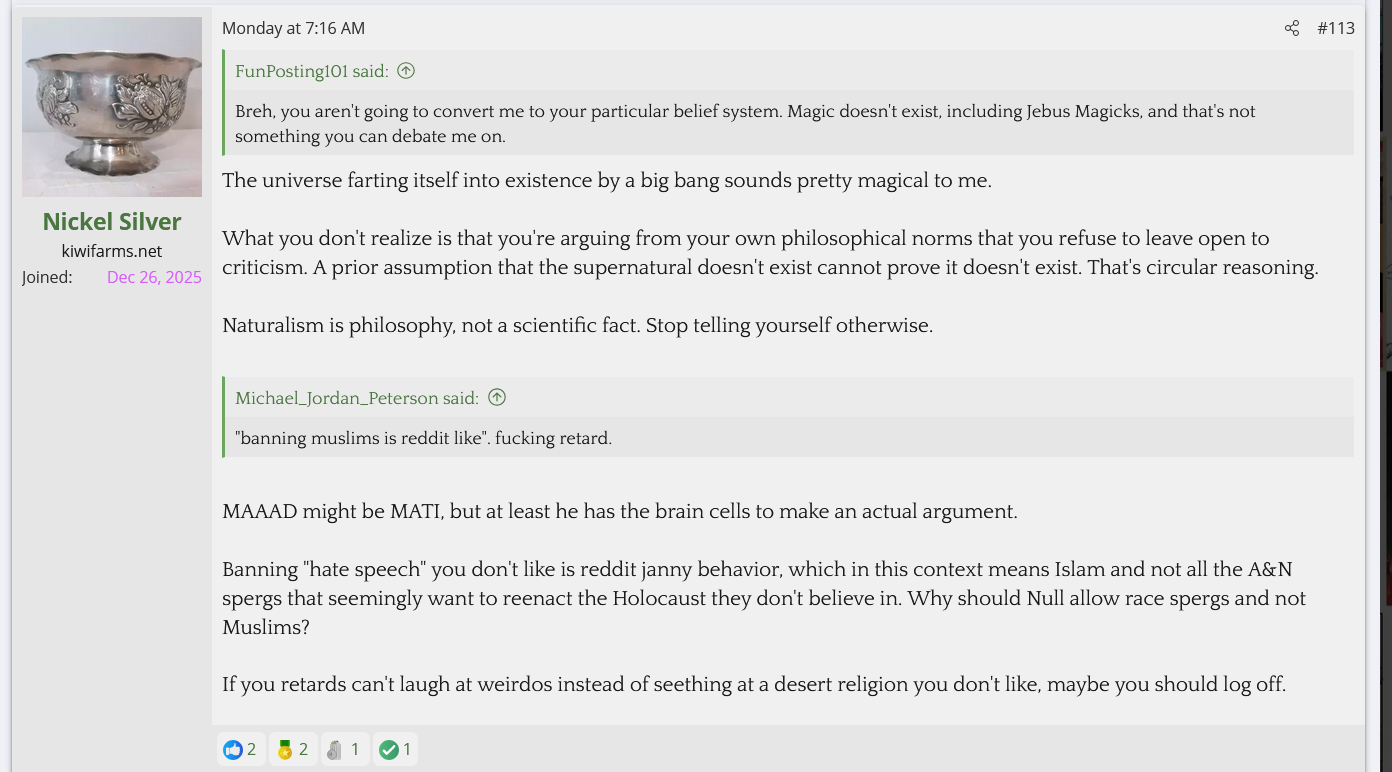Click the blue thumbs-up Like reaction
Screen dimensions: 1392x772
coord(233,749)
